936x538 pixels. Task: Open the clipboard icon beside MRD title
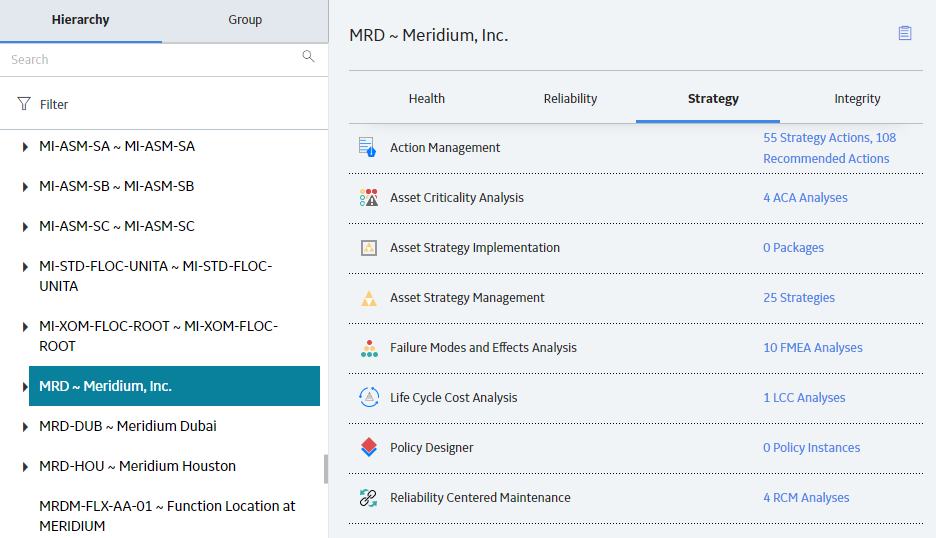click(x=905, y=33)
